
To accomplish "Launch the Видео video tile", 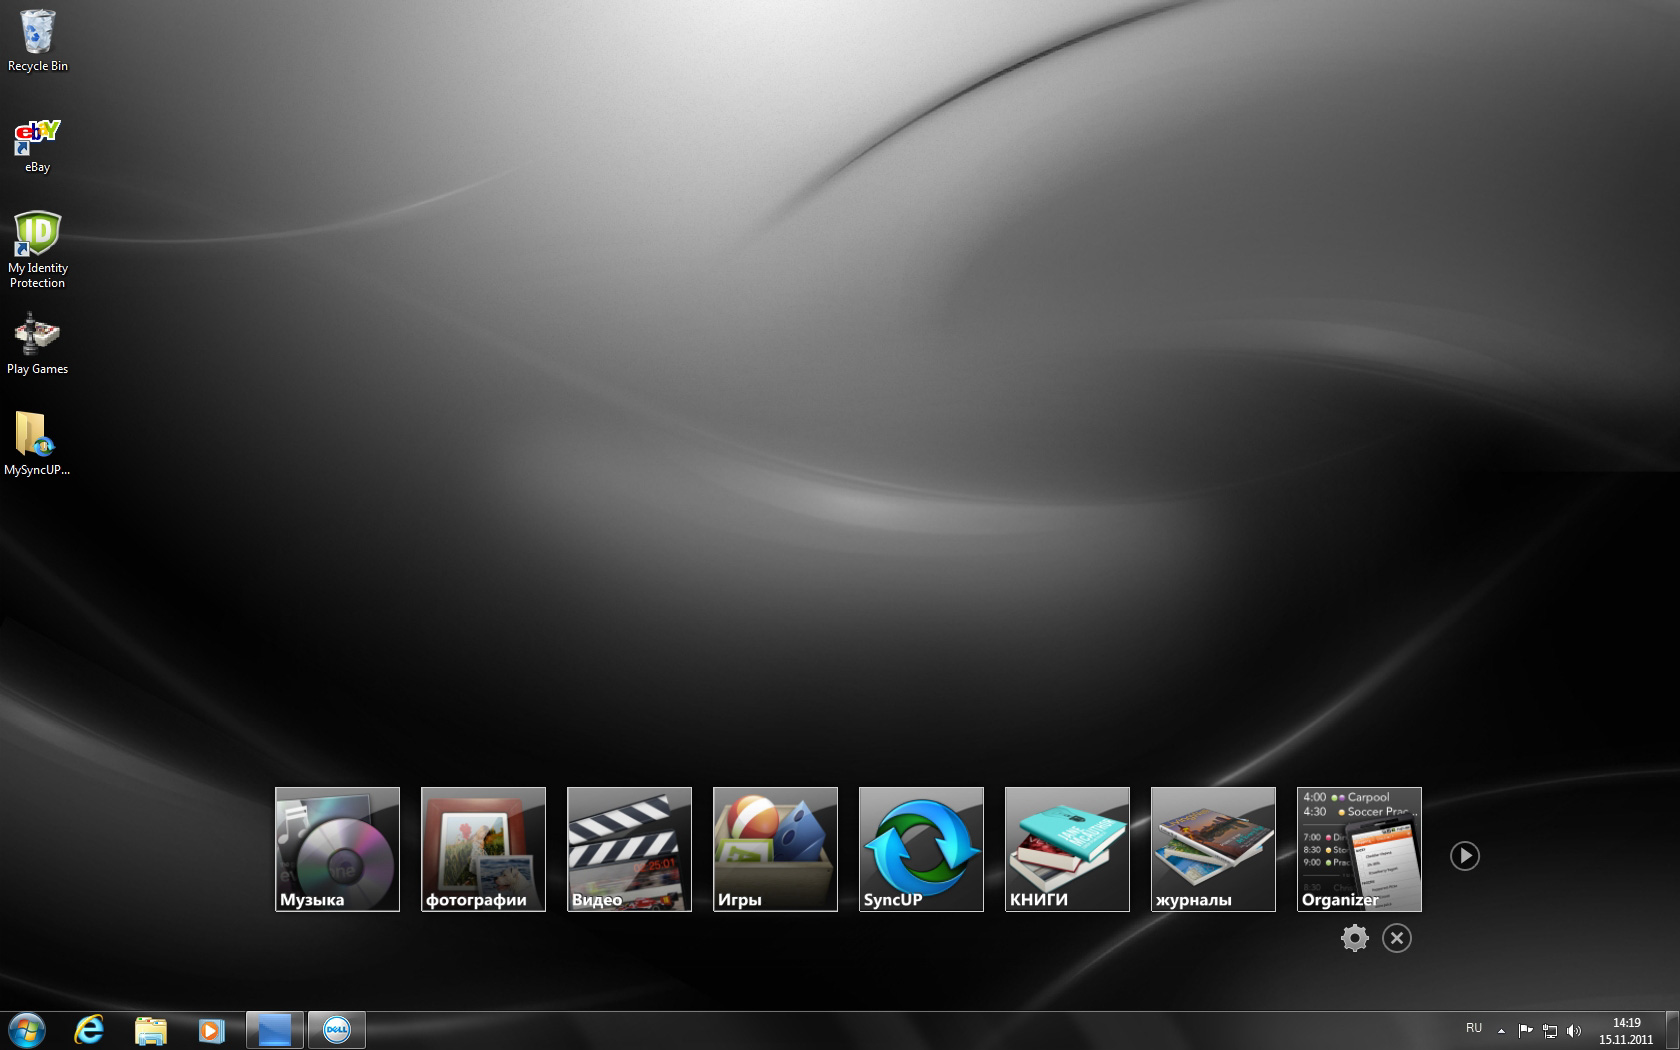I will [629, 849].
